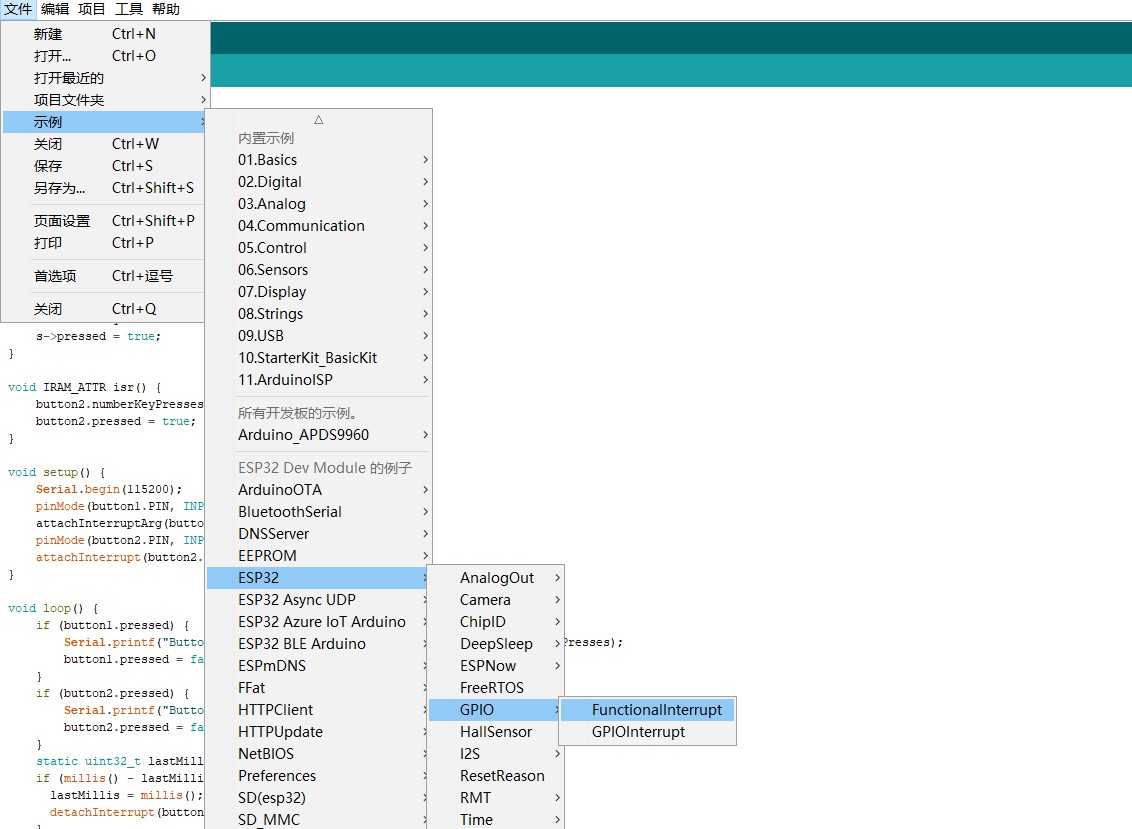Screen dimensions: 1132x829
Task: Open the ESP32 BLE Arduino submenu
Action: click(x=318, y=644)
